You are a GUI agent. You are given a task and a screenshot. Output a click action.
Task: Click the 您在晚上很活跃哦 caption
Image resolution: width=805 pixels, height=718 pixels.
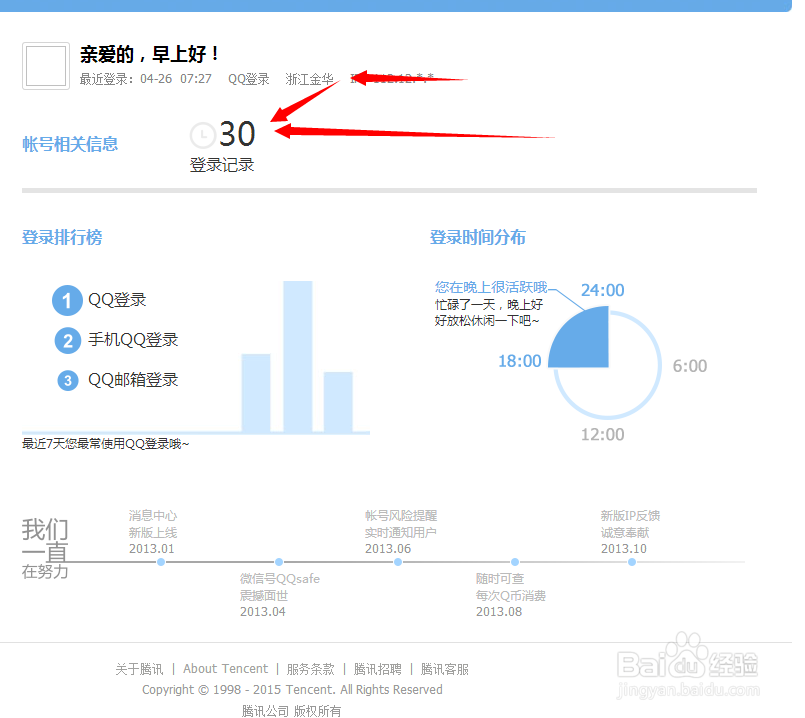coord(491,287)
